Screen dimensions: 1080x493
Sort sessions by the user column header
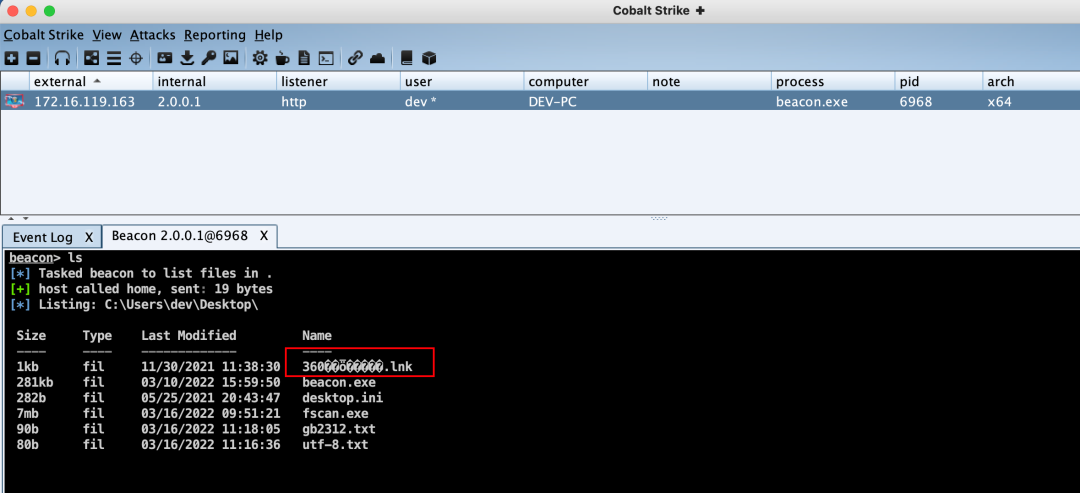tap(461, 81)
